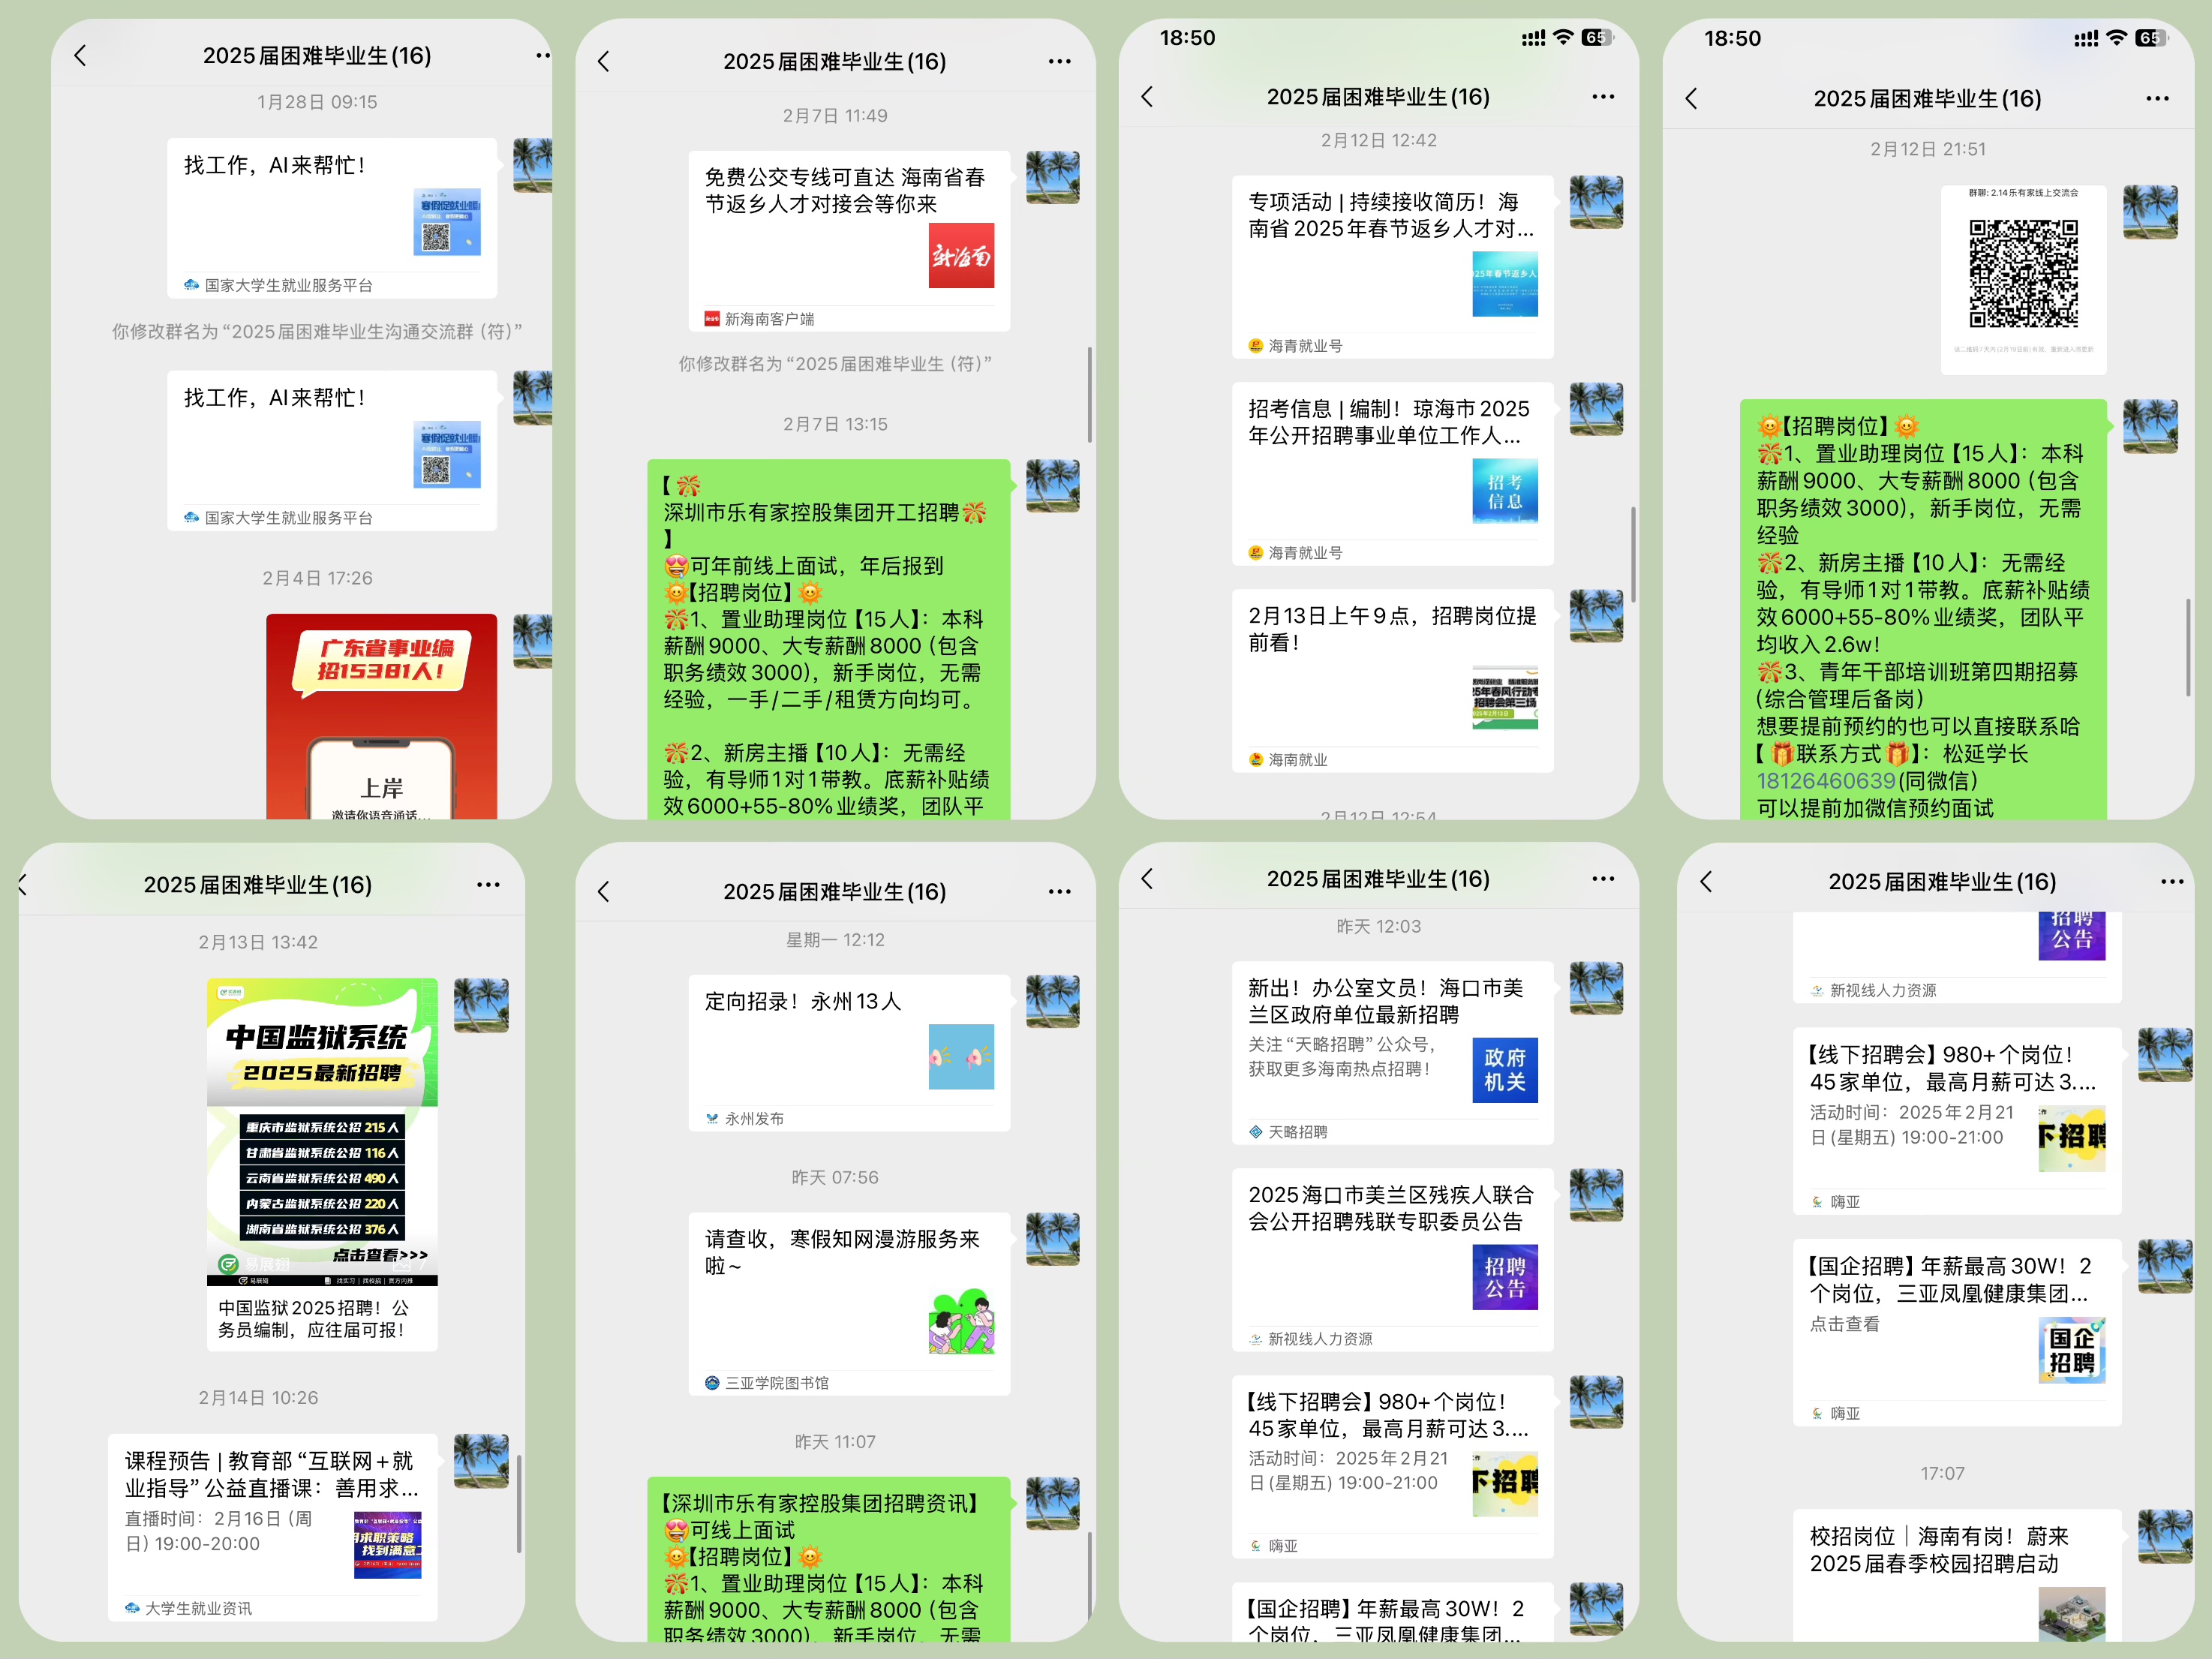Image resolution: width=2212 pixels, height=1659 pixels.
Task: Tap 招考信息 thumbnail on 琼海市 card
Action: coord(1504,491)
